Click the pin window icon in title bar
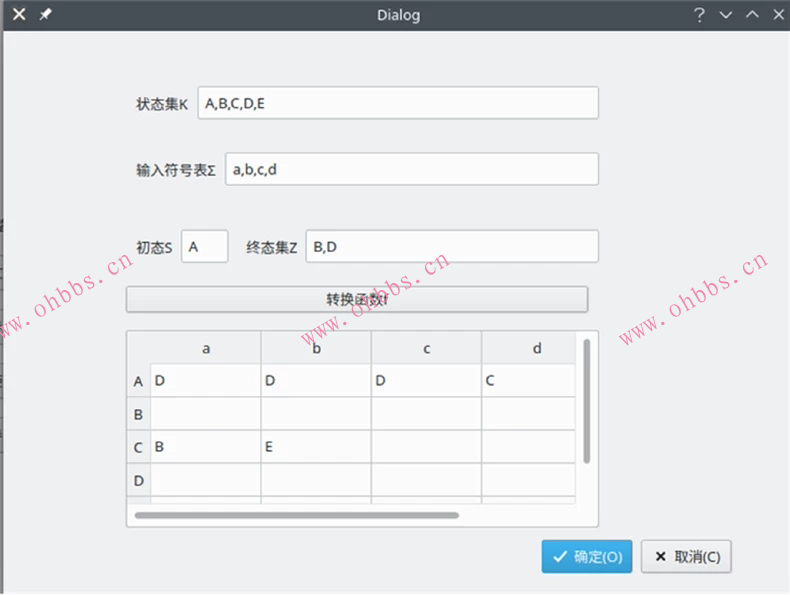The image size is (790, 595). (x=45, y=15)
